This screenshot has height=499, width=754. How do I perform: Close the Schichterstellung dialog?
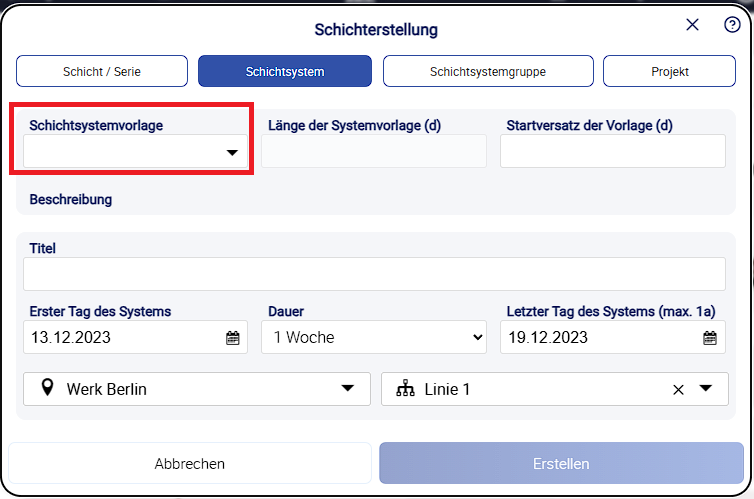(692, 25)
